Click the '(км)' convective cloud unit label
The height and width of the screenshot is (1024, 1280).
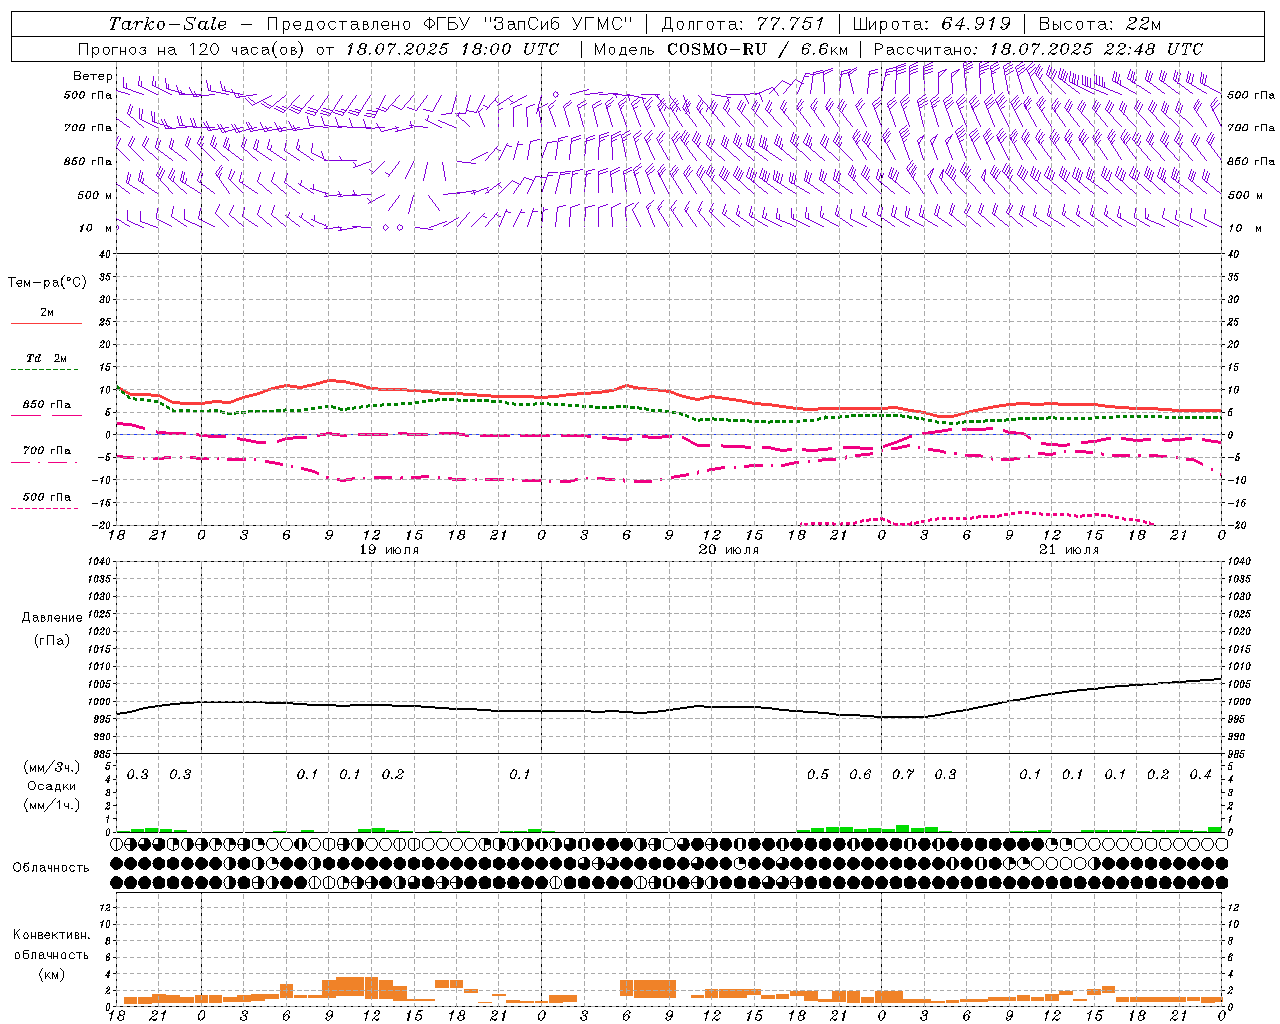tap(51, 975)
